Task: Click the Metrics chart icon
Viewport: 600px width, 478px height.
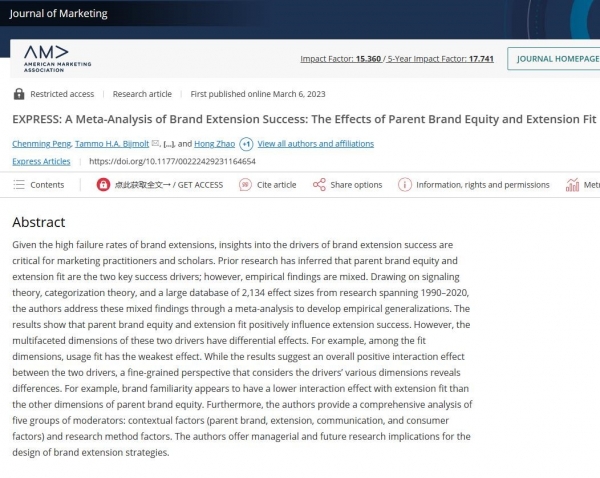Action: (572, 185)
